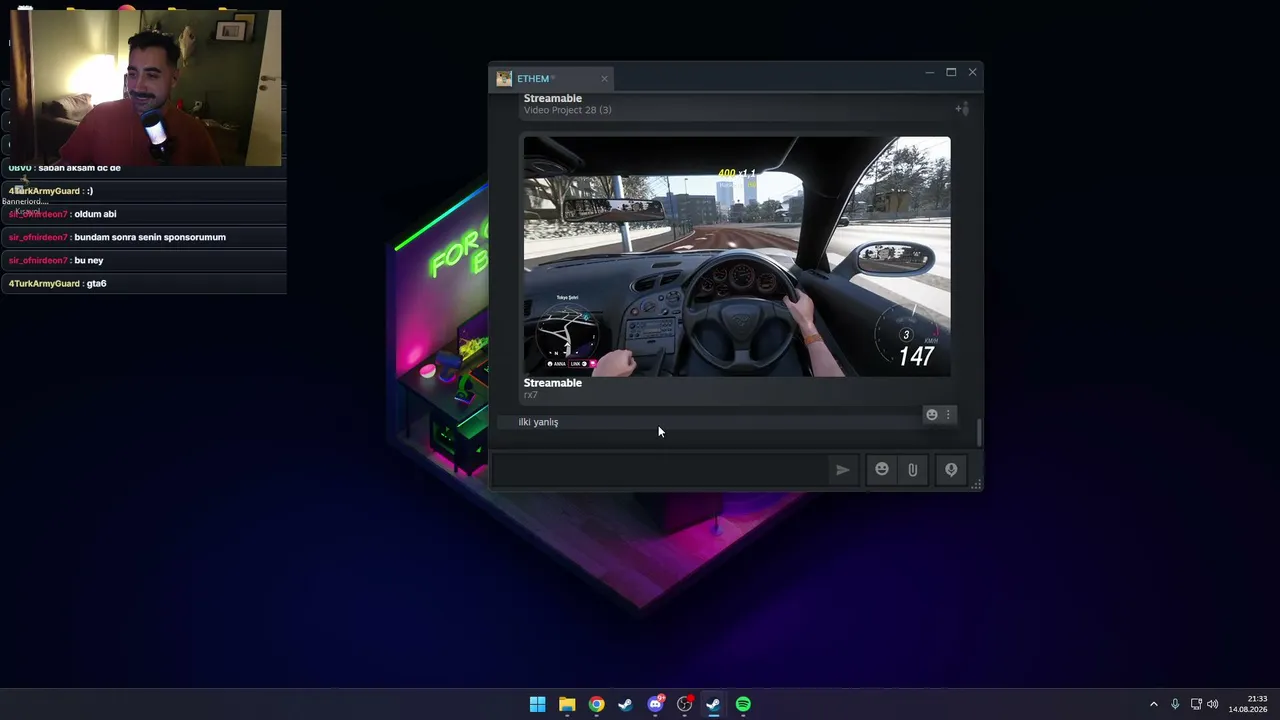Image resolution: width=1280 pixels, height=720 pixels.
Task: Open more options for "ilki yanlış" message
Action: 948,415
